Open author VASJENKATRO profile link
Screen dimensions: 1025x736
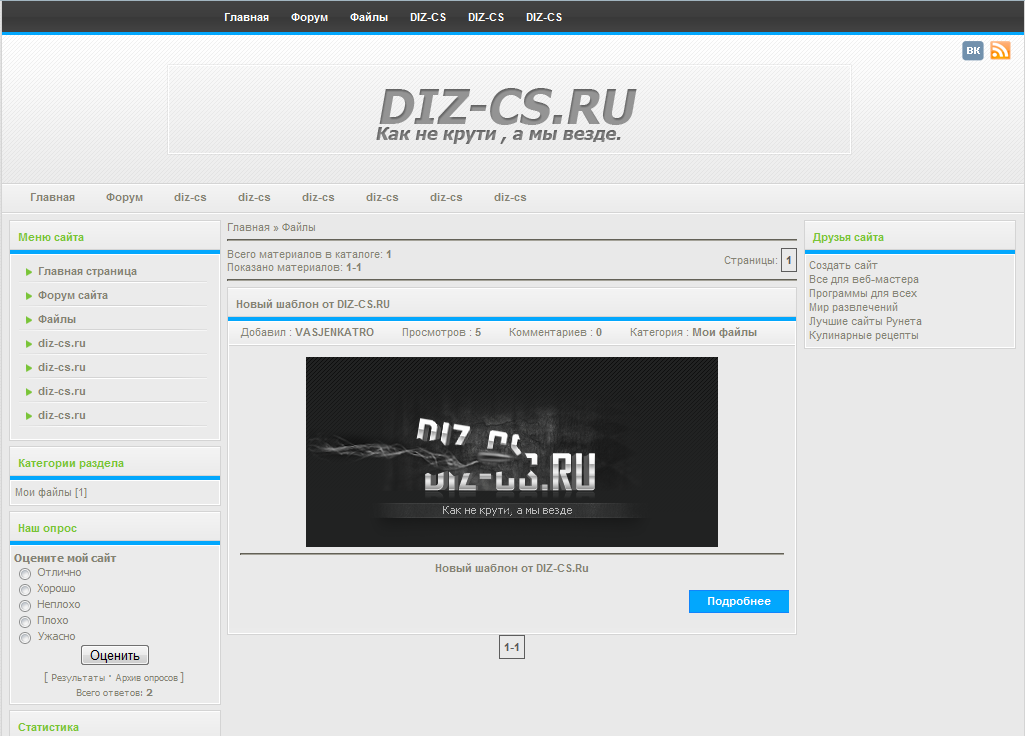click(334, 332)
